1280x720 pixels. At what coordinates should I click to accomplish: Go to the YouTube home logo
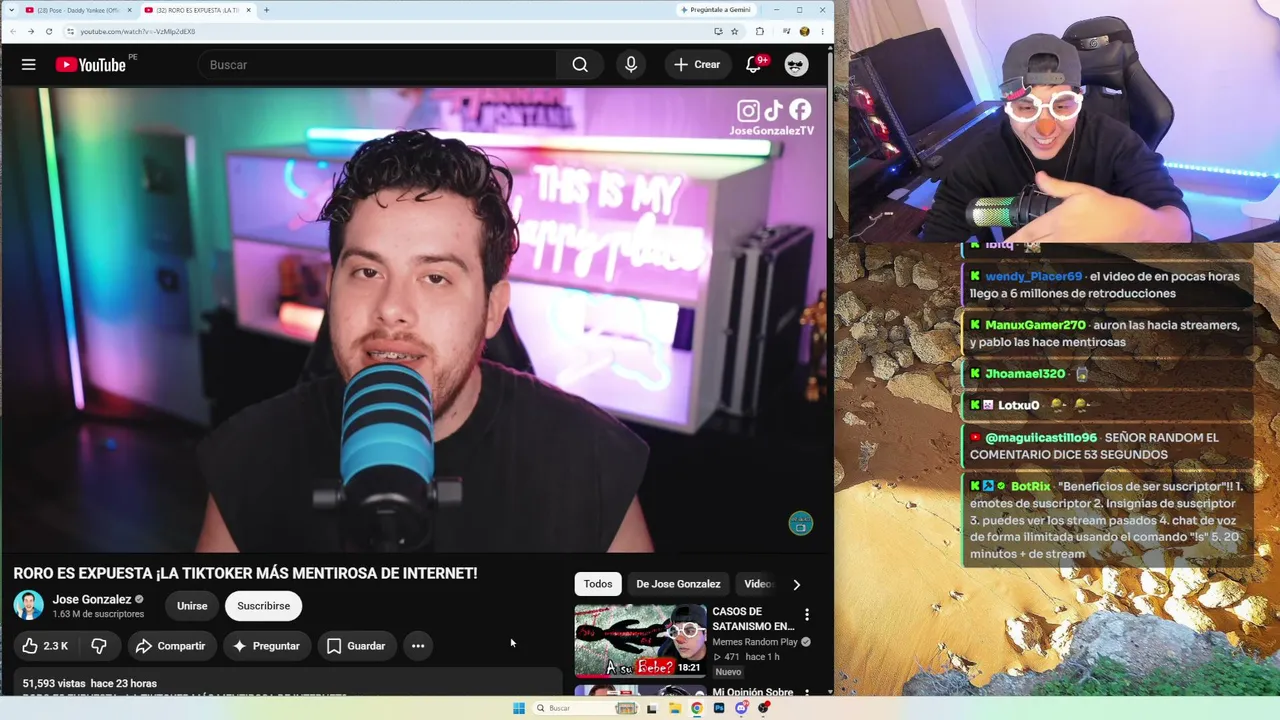pos(90,65)
